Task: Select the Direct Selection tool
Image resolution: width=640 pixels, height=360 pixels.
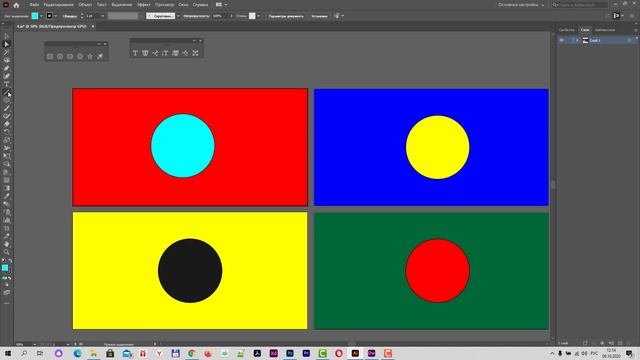Action: 7,44
